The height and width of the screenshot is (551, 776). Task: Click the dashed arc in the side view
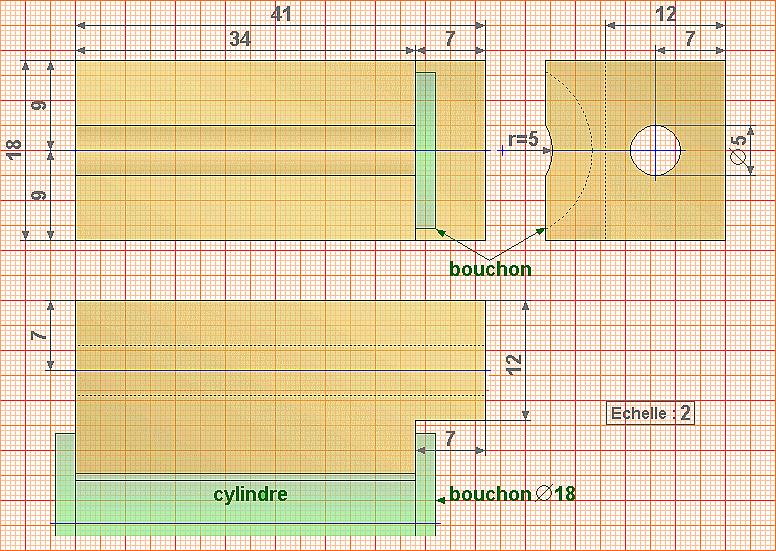(590, 150)
